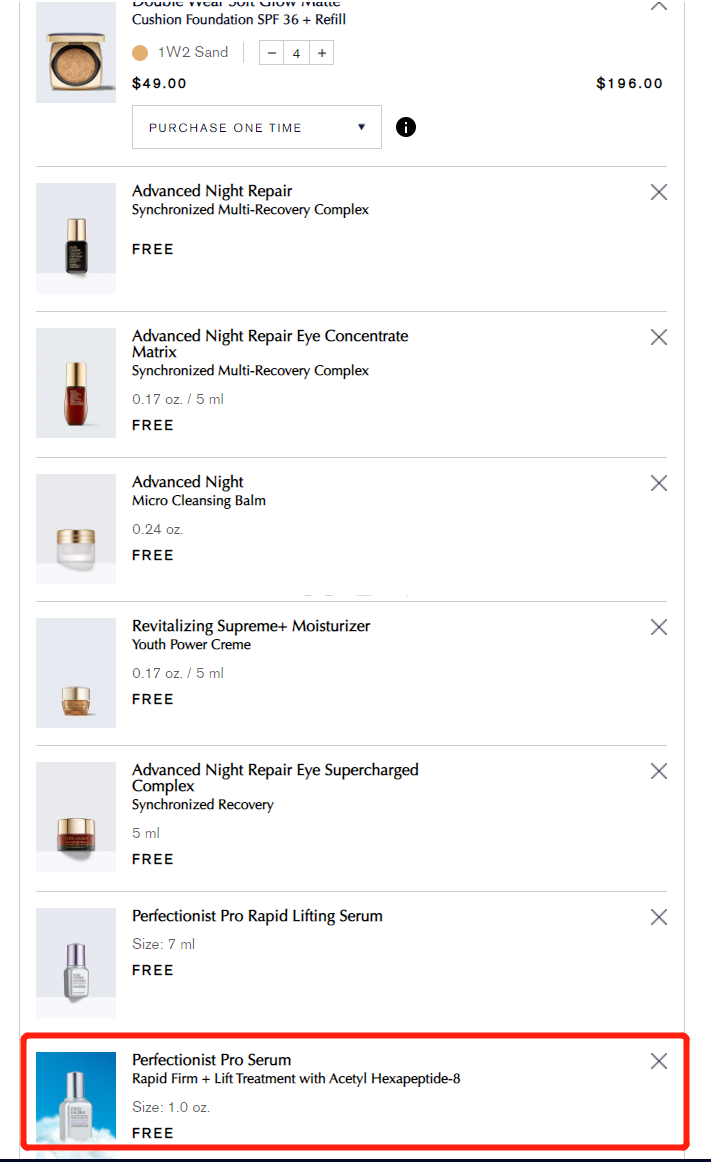Viewport: 711px width, 1162px height.
Task: Remove Perfectionist Pro Rapid Lifting Serum
Action: (x=658, y=917)
